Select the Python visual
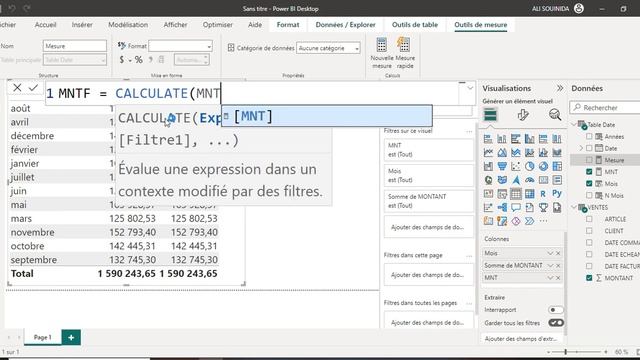 pos(557,194)
